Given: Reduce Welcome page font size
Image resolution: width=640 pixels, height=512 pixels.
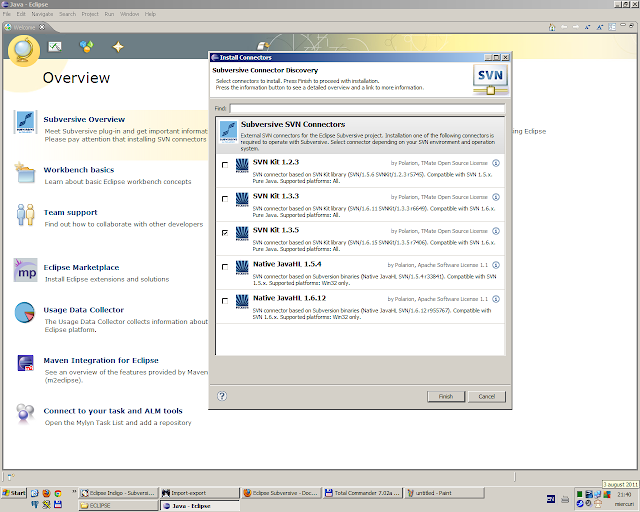Looking at the screenshot, I should [588, 27].
